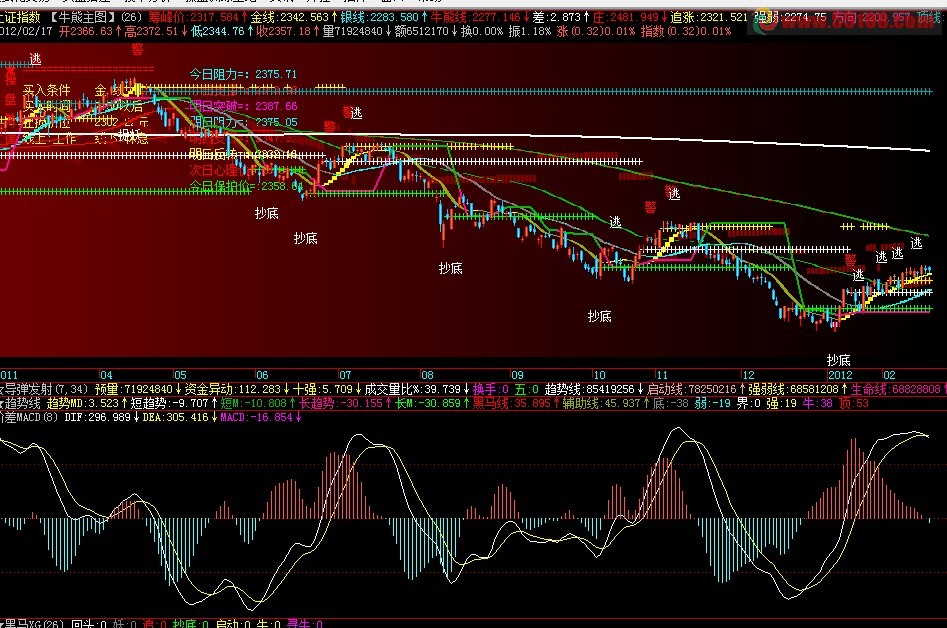Click the 生命线:68828808 value
The width and height of the screenshot is (947, 628).
tap(898, 389)
